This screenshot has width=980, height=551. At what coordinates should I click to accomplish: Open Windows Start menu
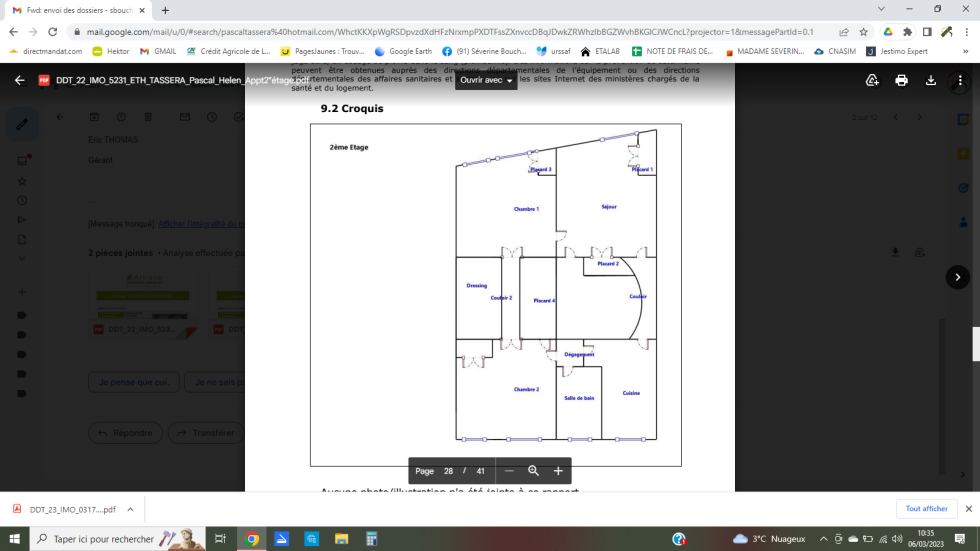(14, 539)
